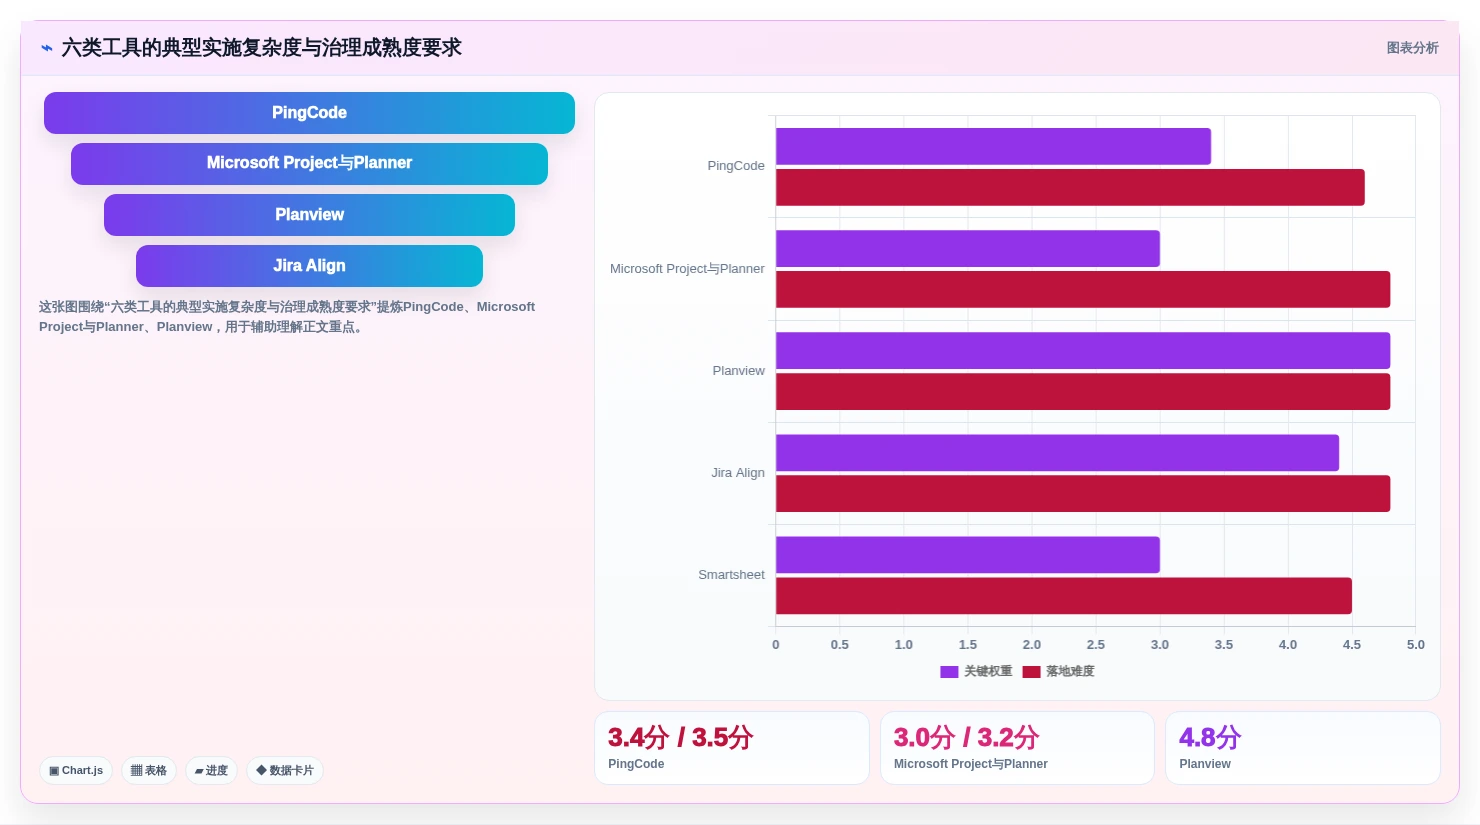The width and height of the screenshot is (1480, 825).
Task: Select the PingCode funnel bar
Action: 309,113
